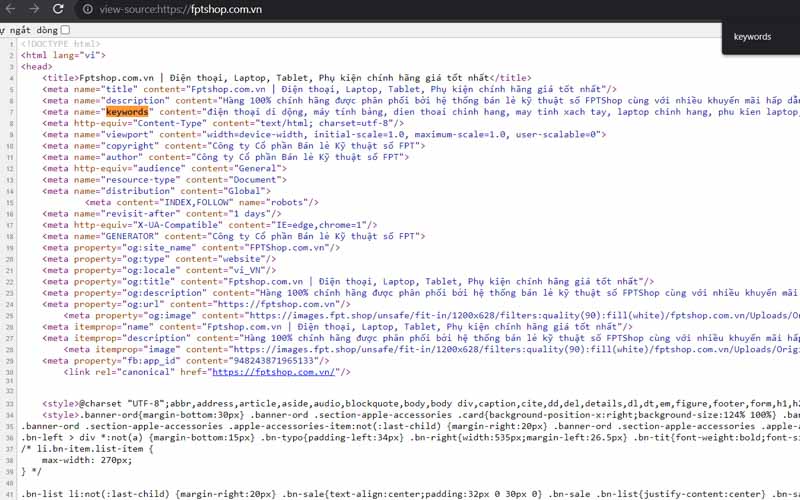Click the itemprop="description" meta line

tap(421, 338)
